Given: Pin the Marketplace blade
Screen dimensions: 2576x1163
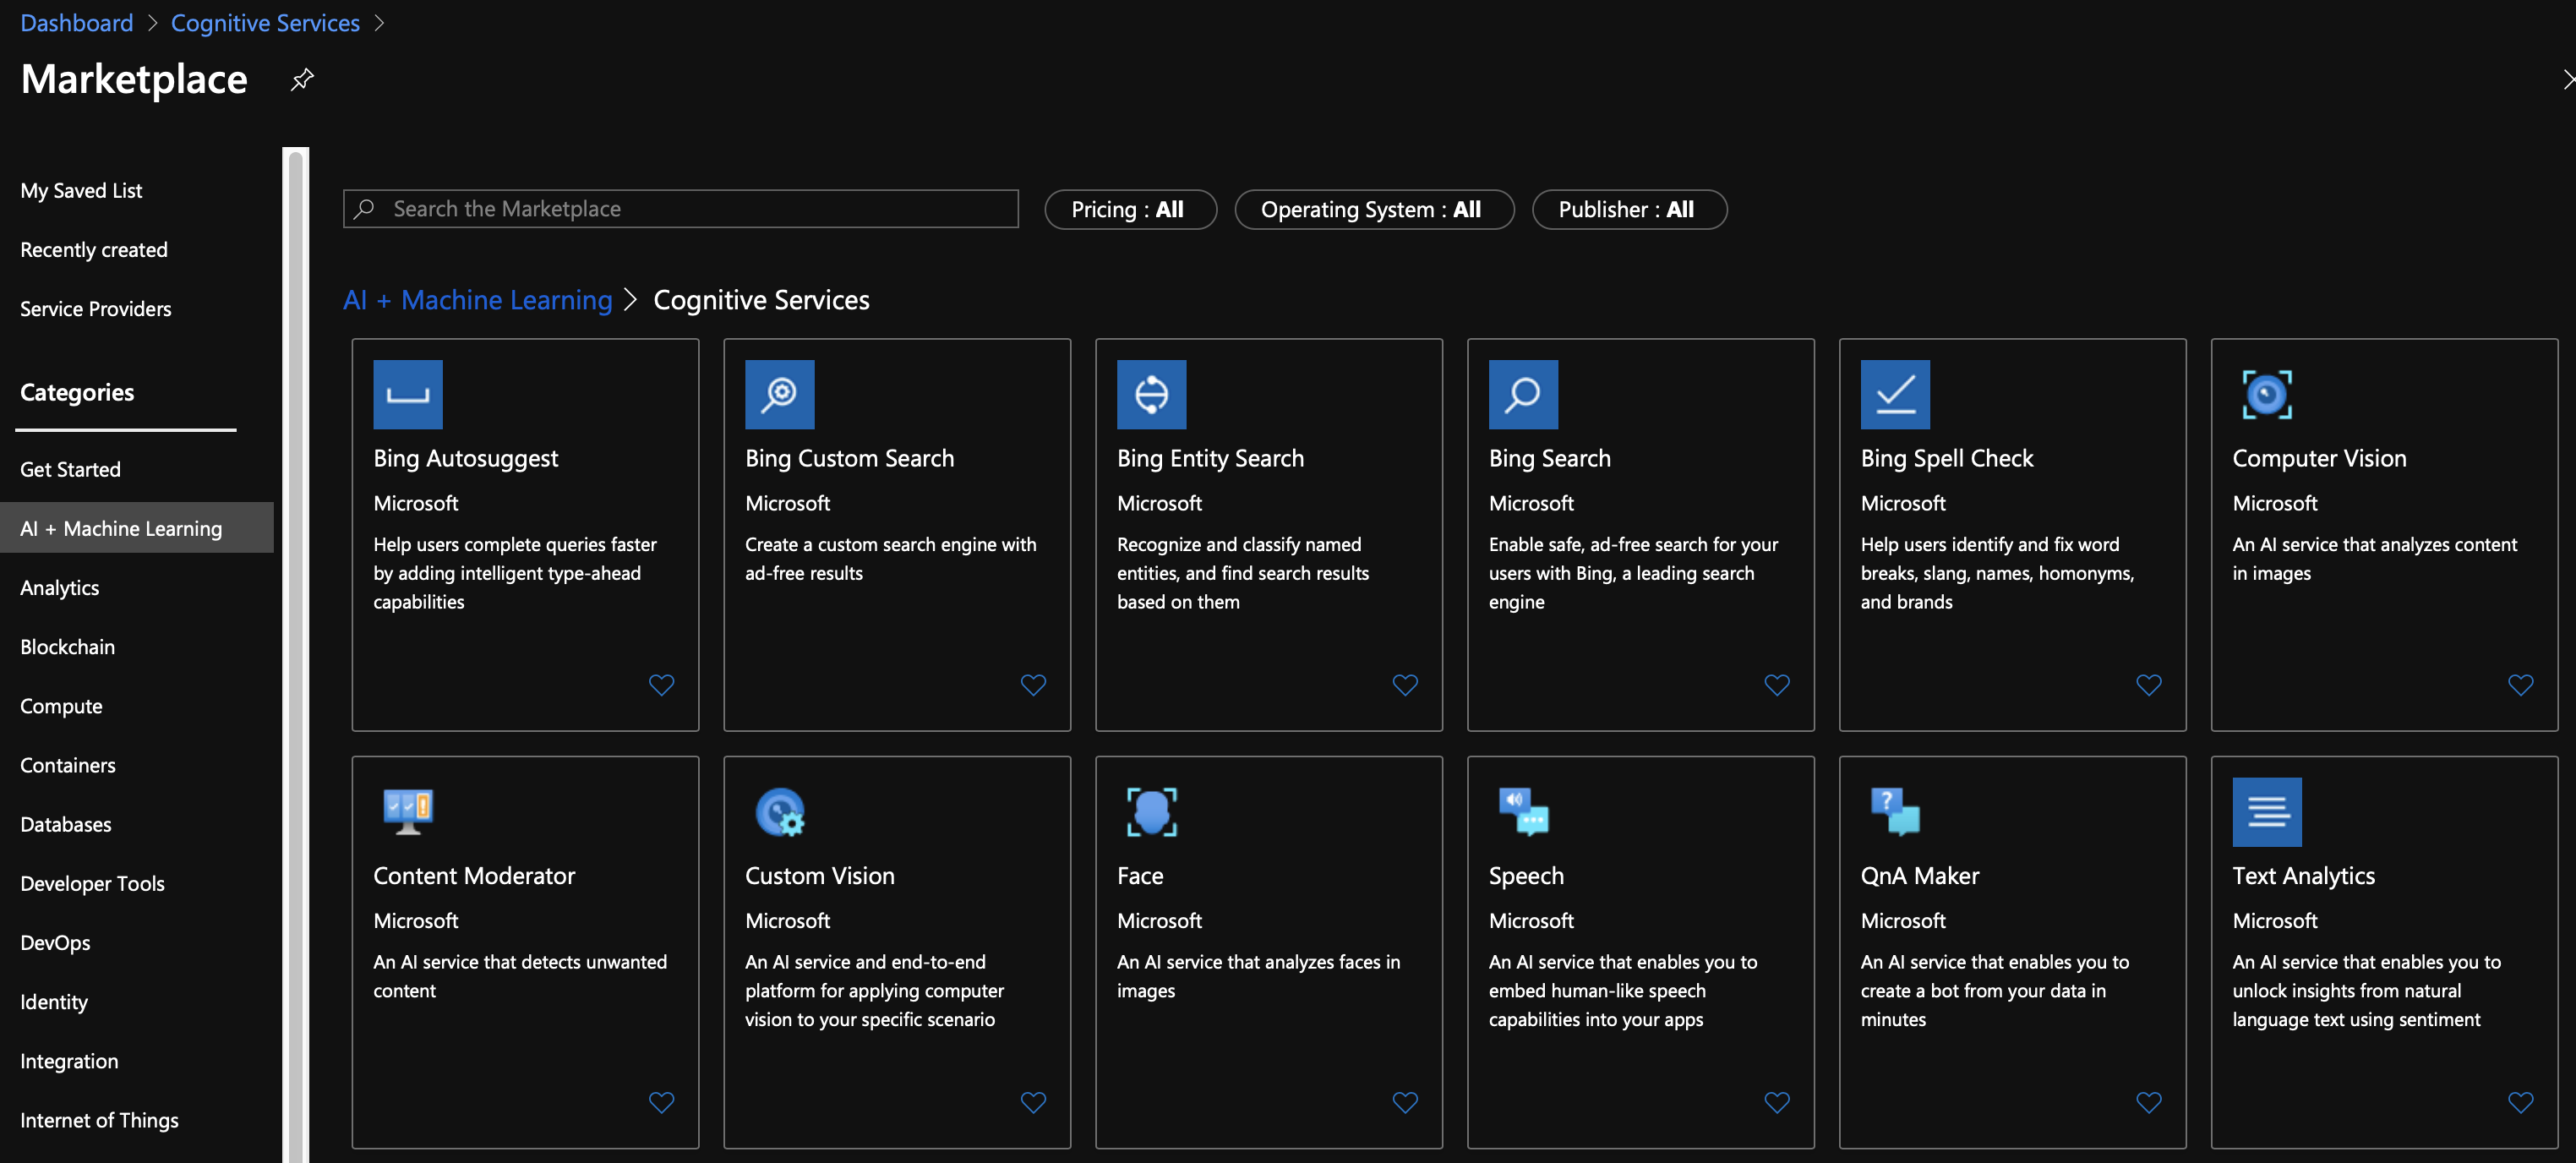Looking at the screenshot, I should (x=302, y=79).
